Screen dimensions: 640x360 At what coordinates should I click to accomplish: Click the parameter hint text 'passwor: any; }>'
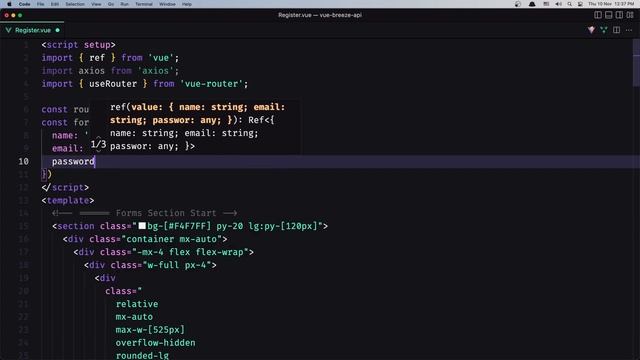(152, 146)
